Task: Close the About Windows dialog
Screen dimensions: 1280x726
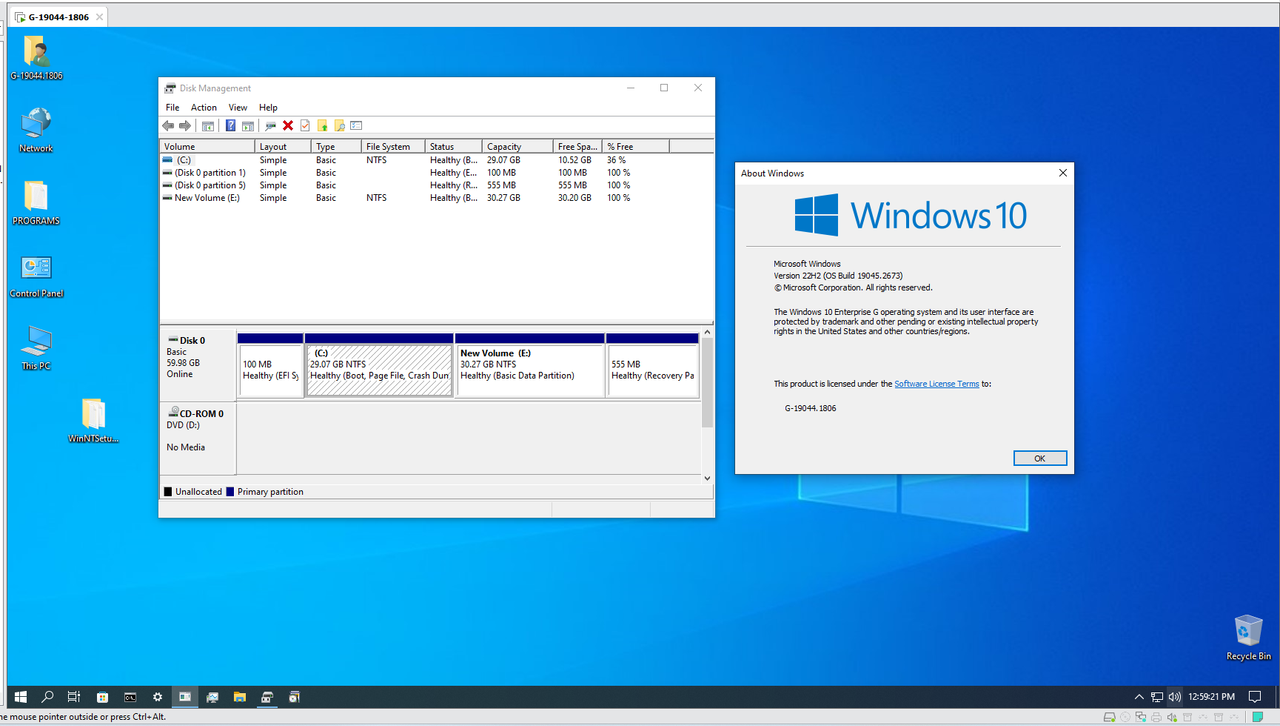Action: tap(1062, 173)
